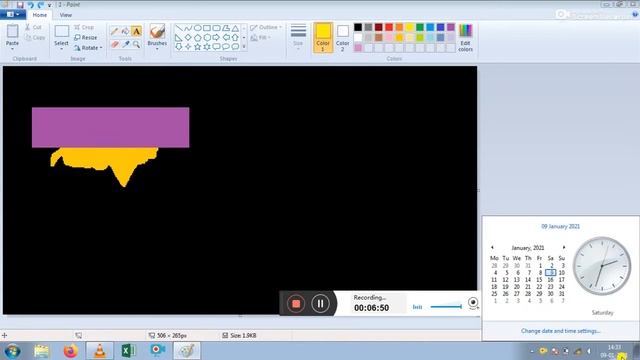
Task: Open the Edit colors dialog
Action: point(465,38)
